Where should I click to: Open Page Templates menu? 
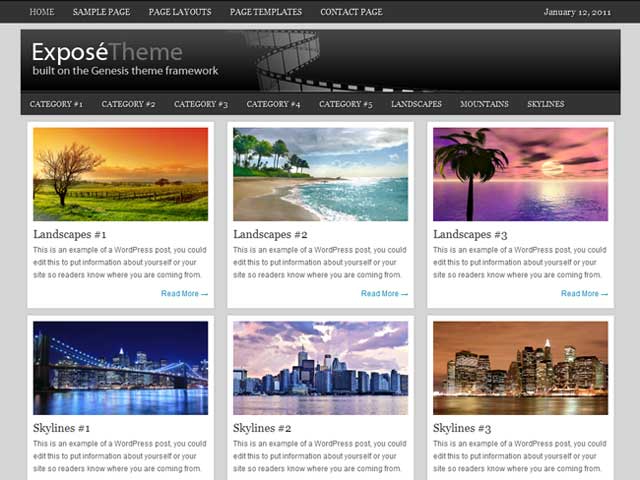[x=266, y=12]
